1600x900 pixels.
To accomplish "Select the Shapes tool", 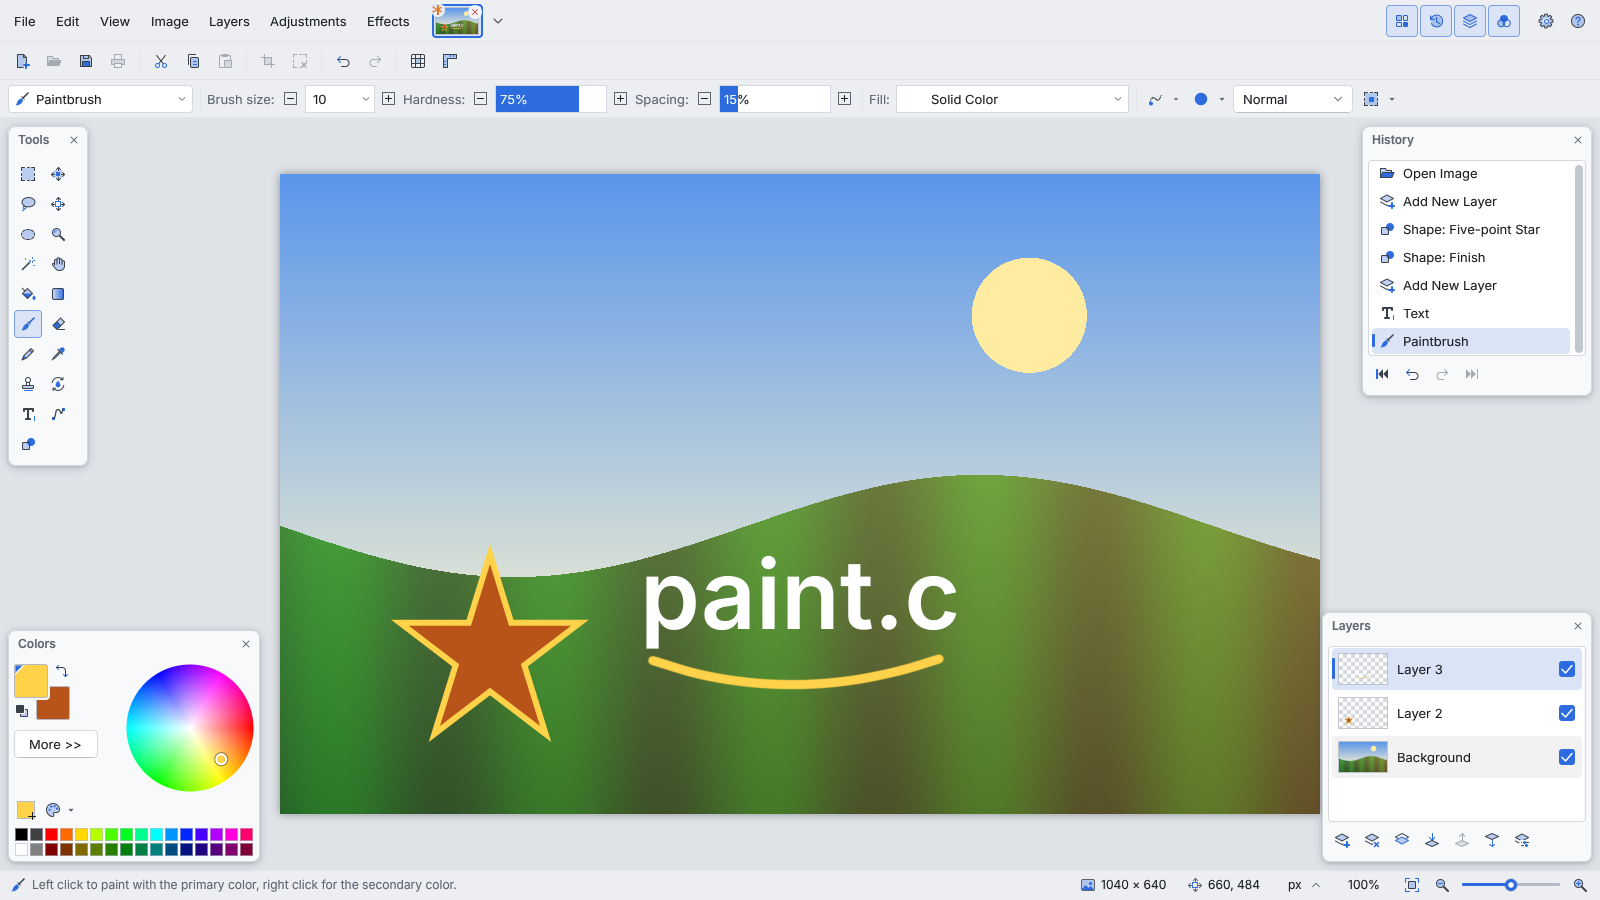I will click(x=28, y=444).
